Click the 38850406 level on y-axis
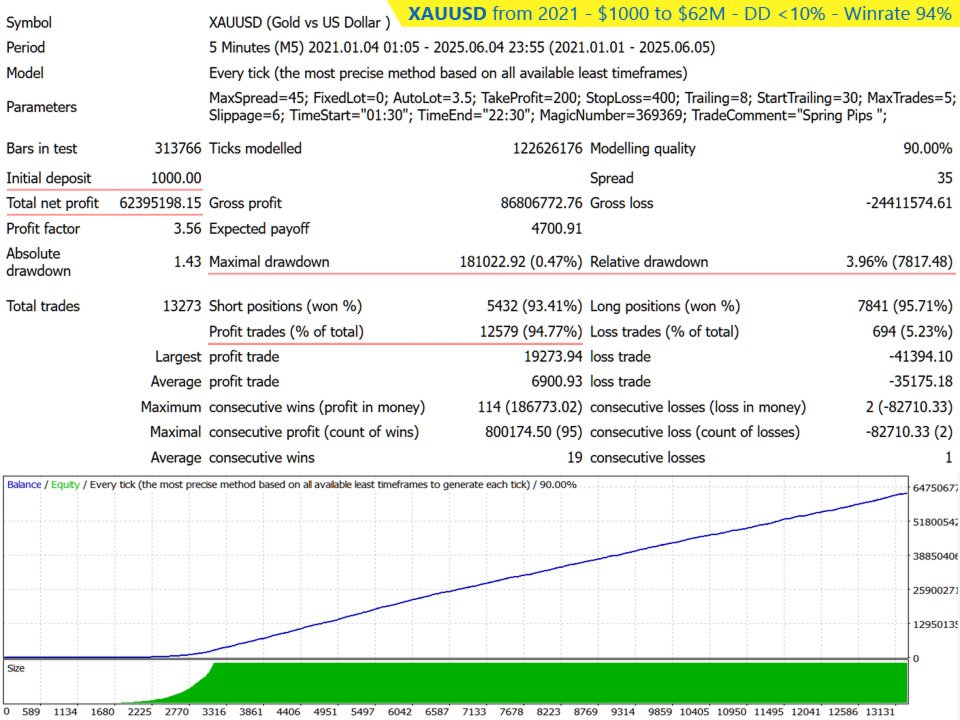Image resolution: width=960 pixels, height=720 pixels. click(x=936, y=557)
